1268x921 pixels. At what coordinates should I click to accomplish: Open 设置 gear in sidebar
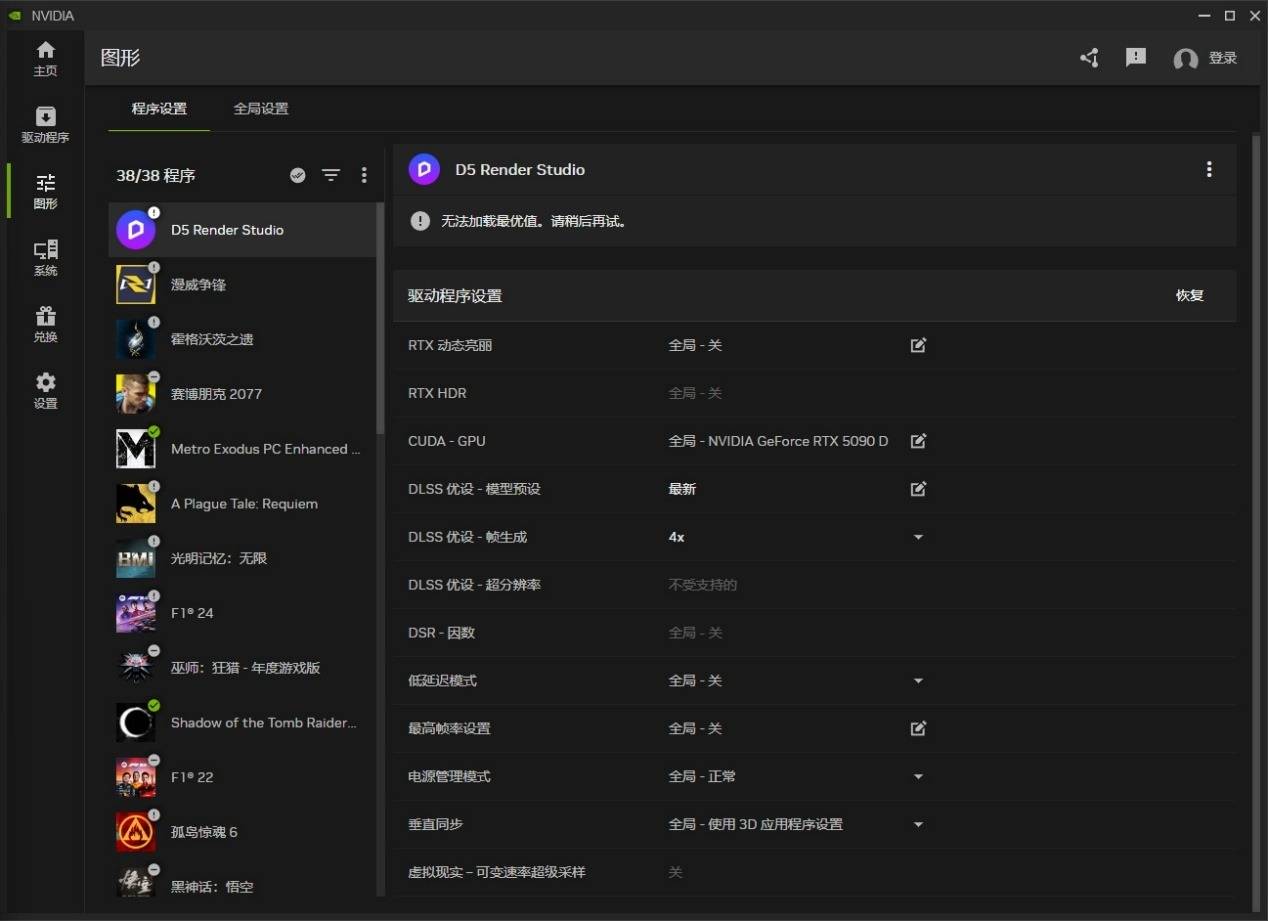point(45,390)
